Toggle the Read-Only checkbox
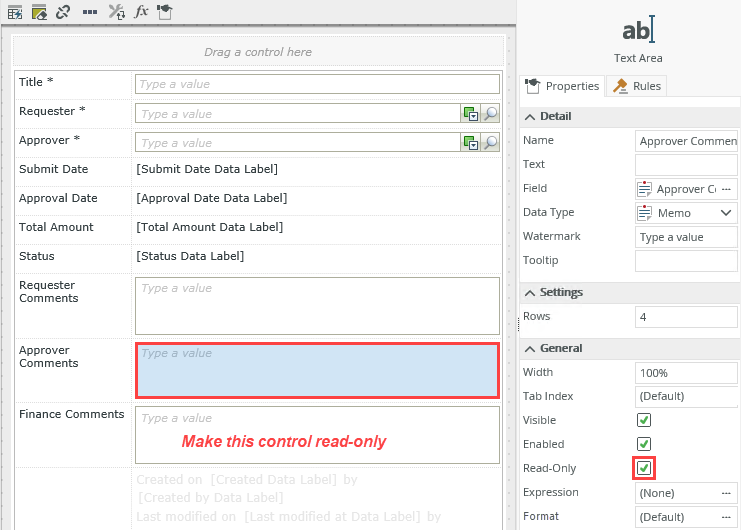Viewport: 741px width, 530px height. pos(644,468)
